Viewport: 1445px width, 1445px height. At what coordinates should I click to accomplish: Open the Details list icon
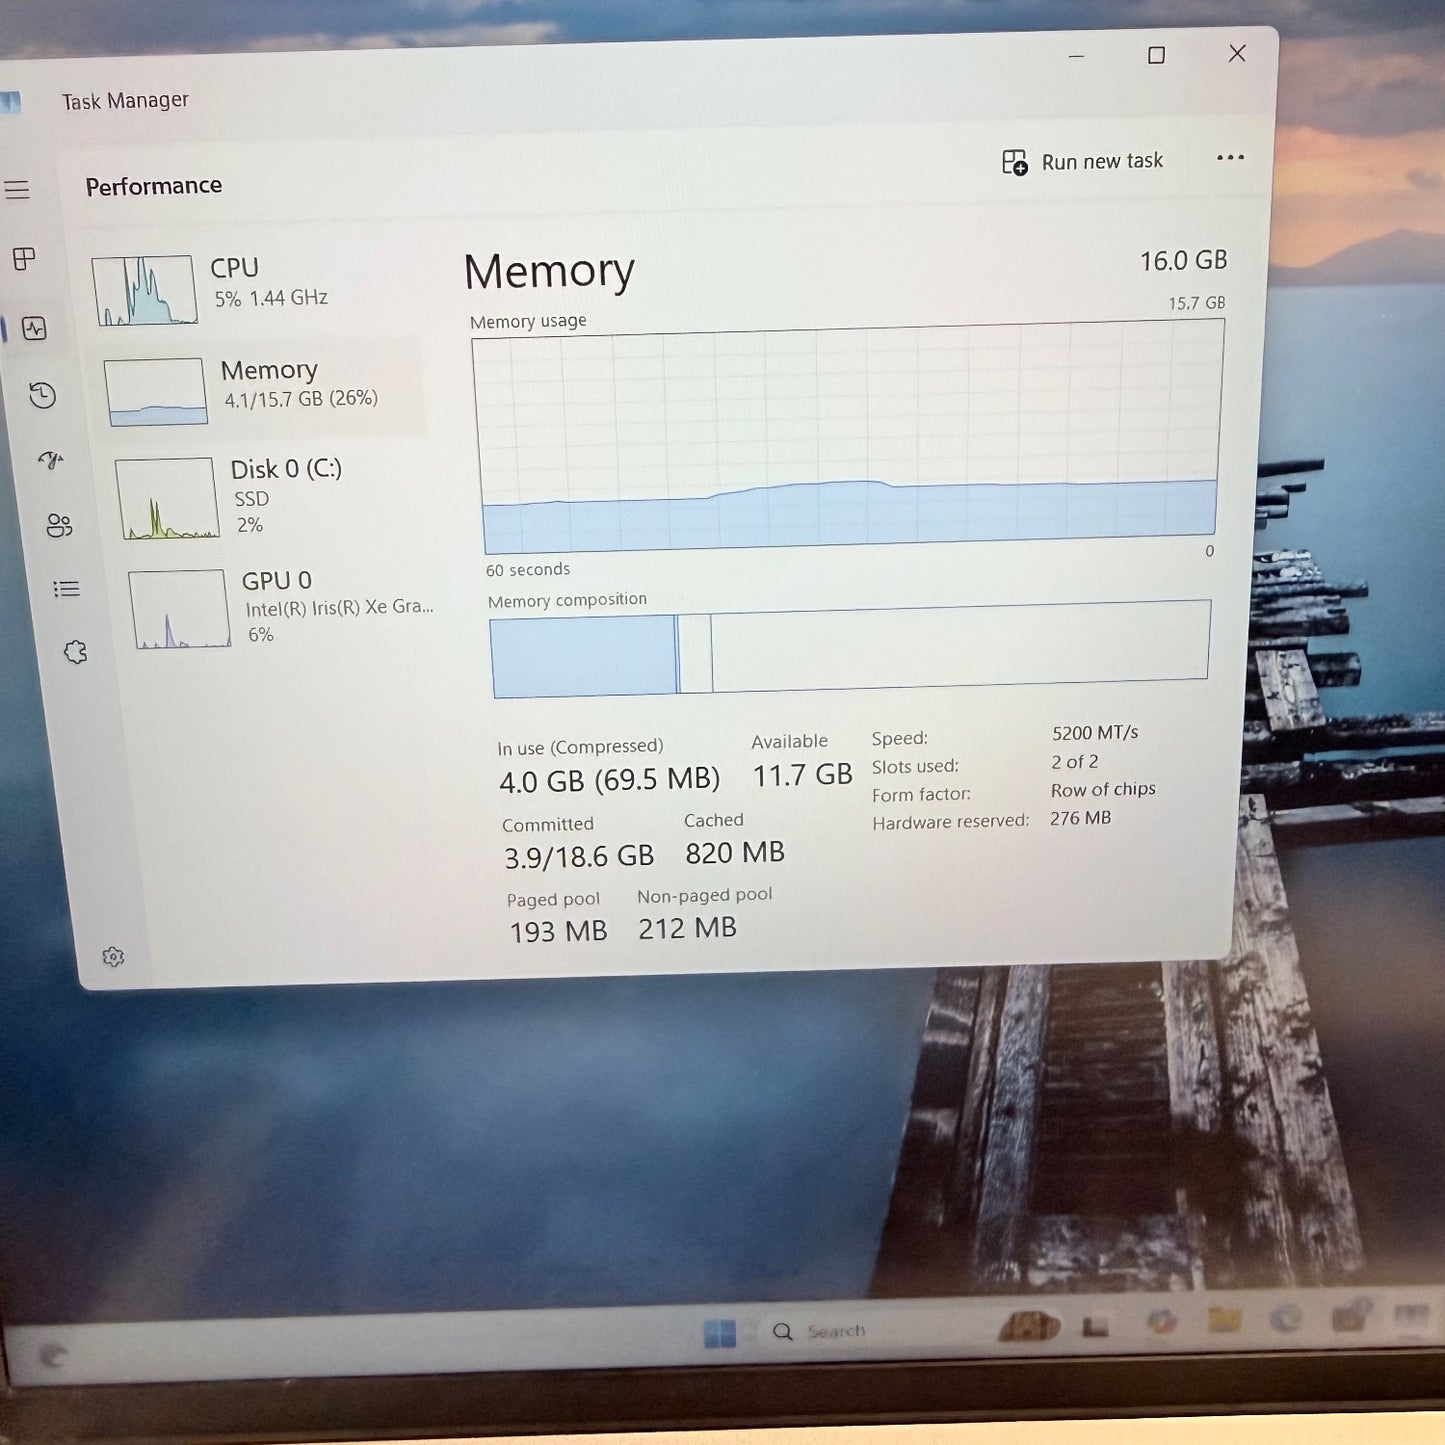pos(66,589)
